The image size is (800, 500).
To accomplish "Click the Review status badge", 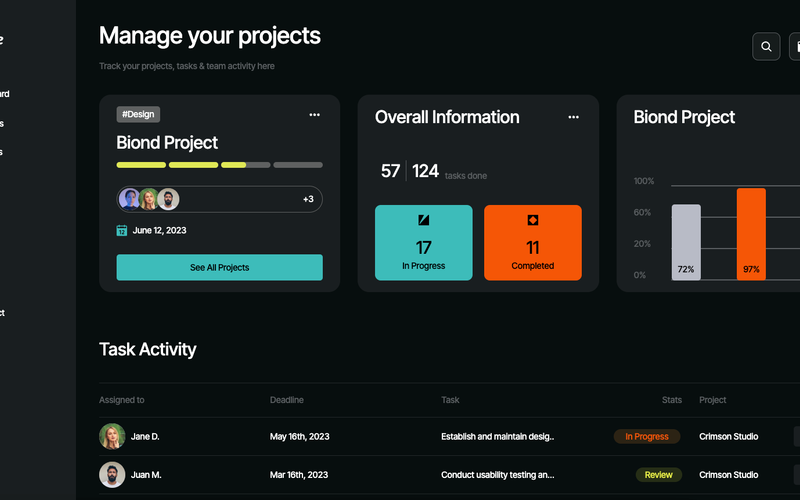I will [x=659, y=474].
